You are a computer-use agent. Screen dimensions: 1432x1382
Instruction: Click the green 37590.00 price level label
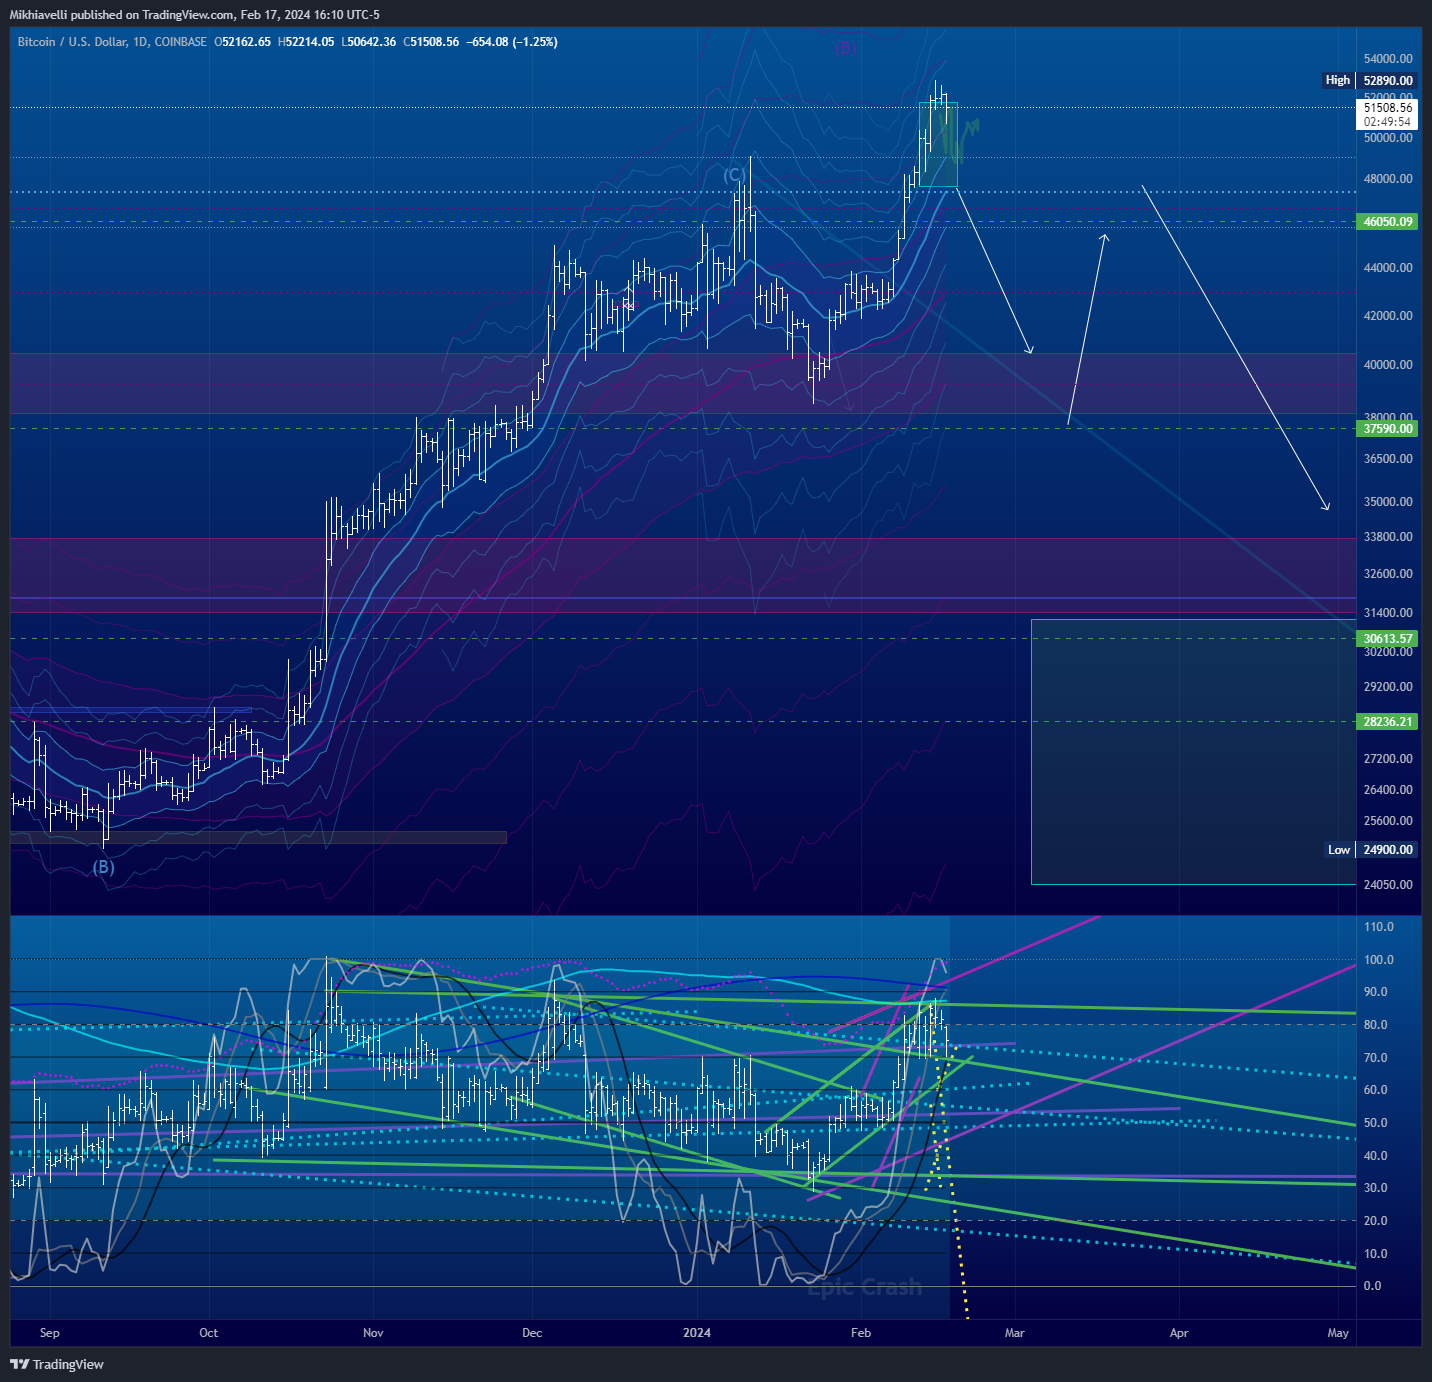(x=1388, y=429)
